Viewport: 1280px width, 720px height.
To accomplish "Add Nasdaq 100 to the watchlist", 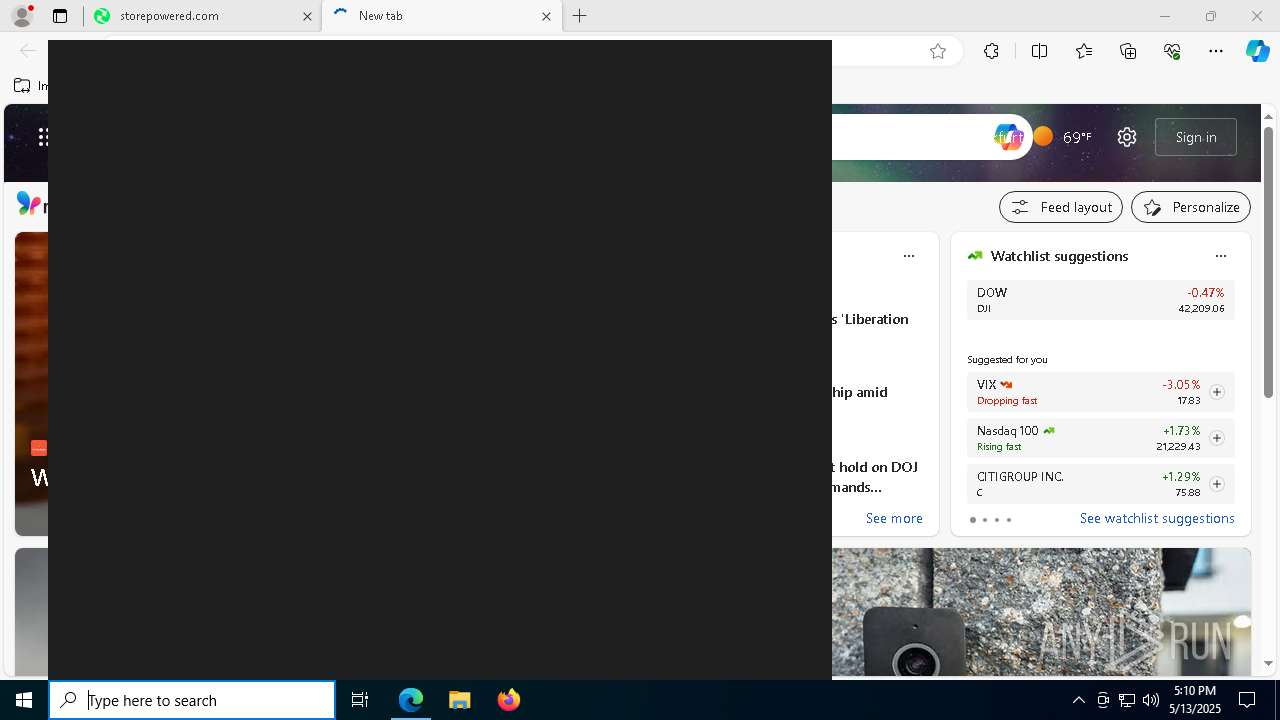I will point(1216,438).
